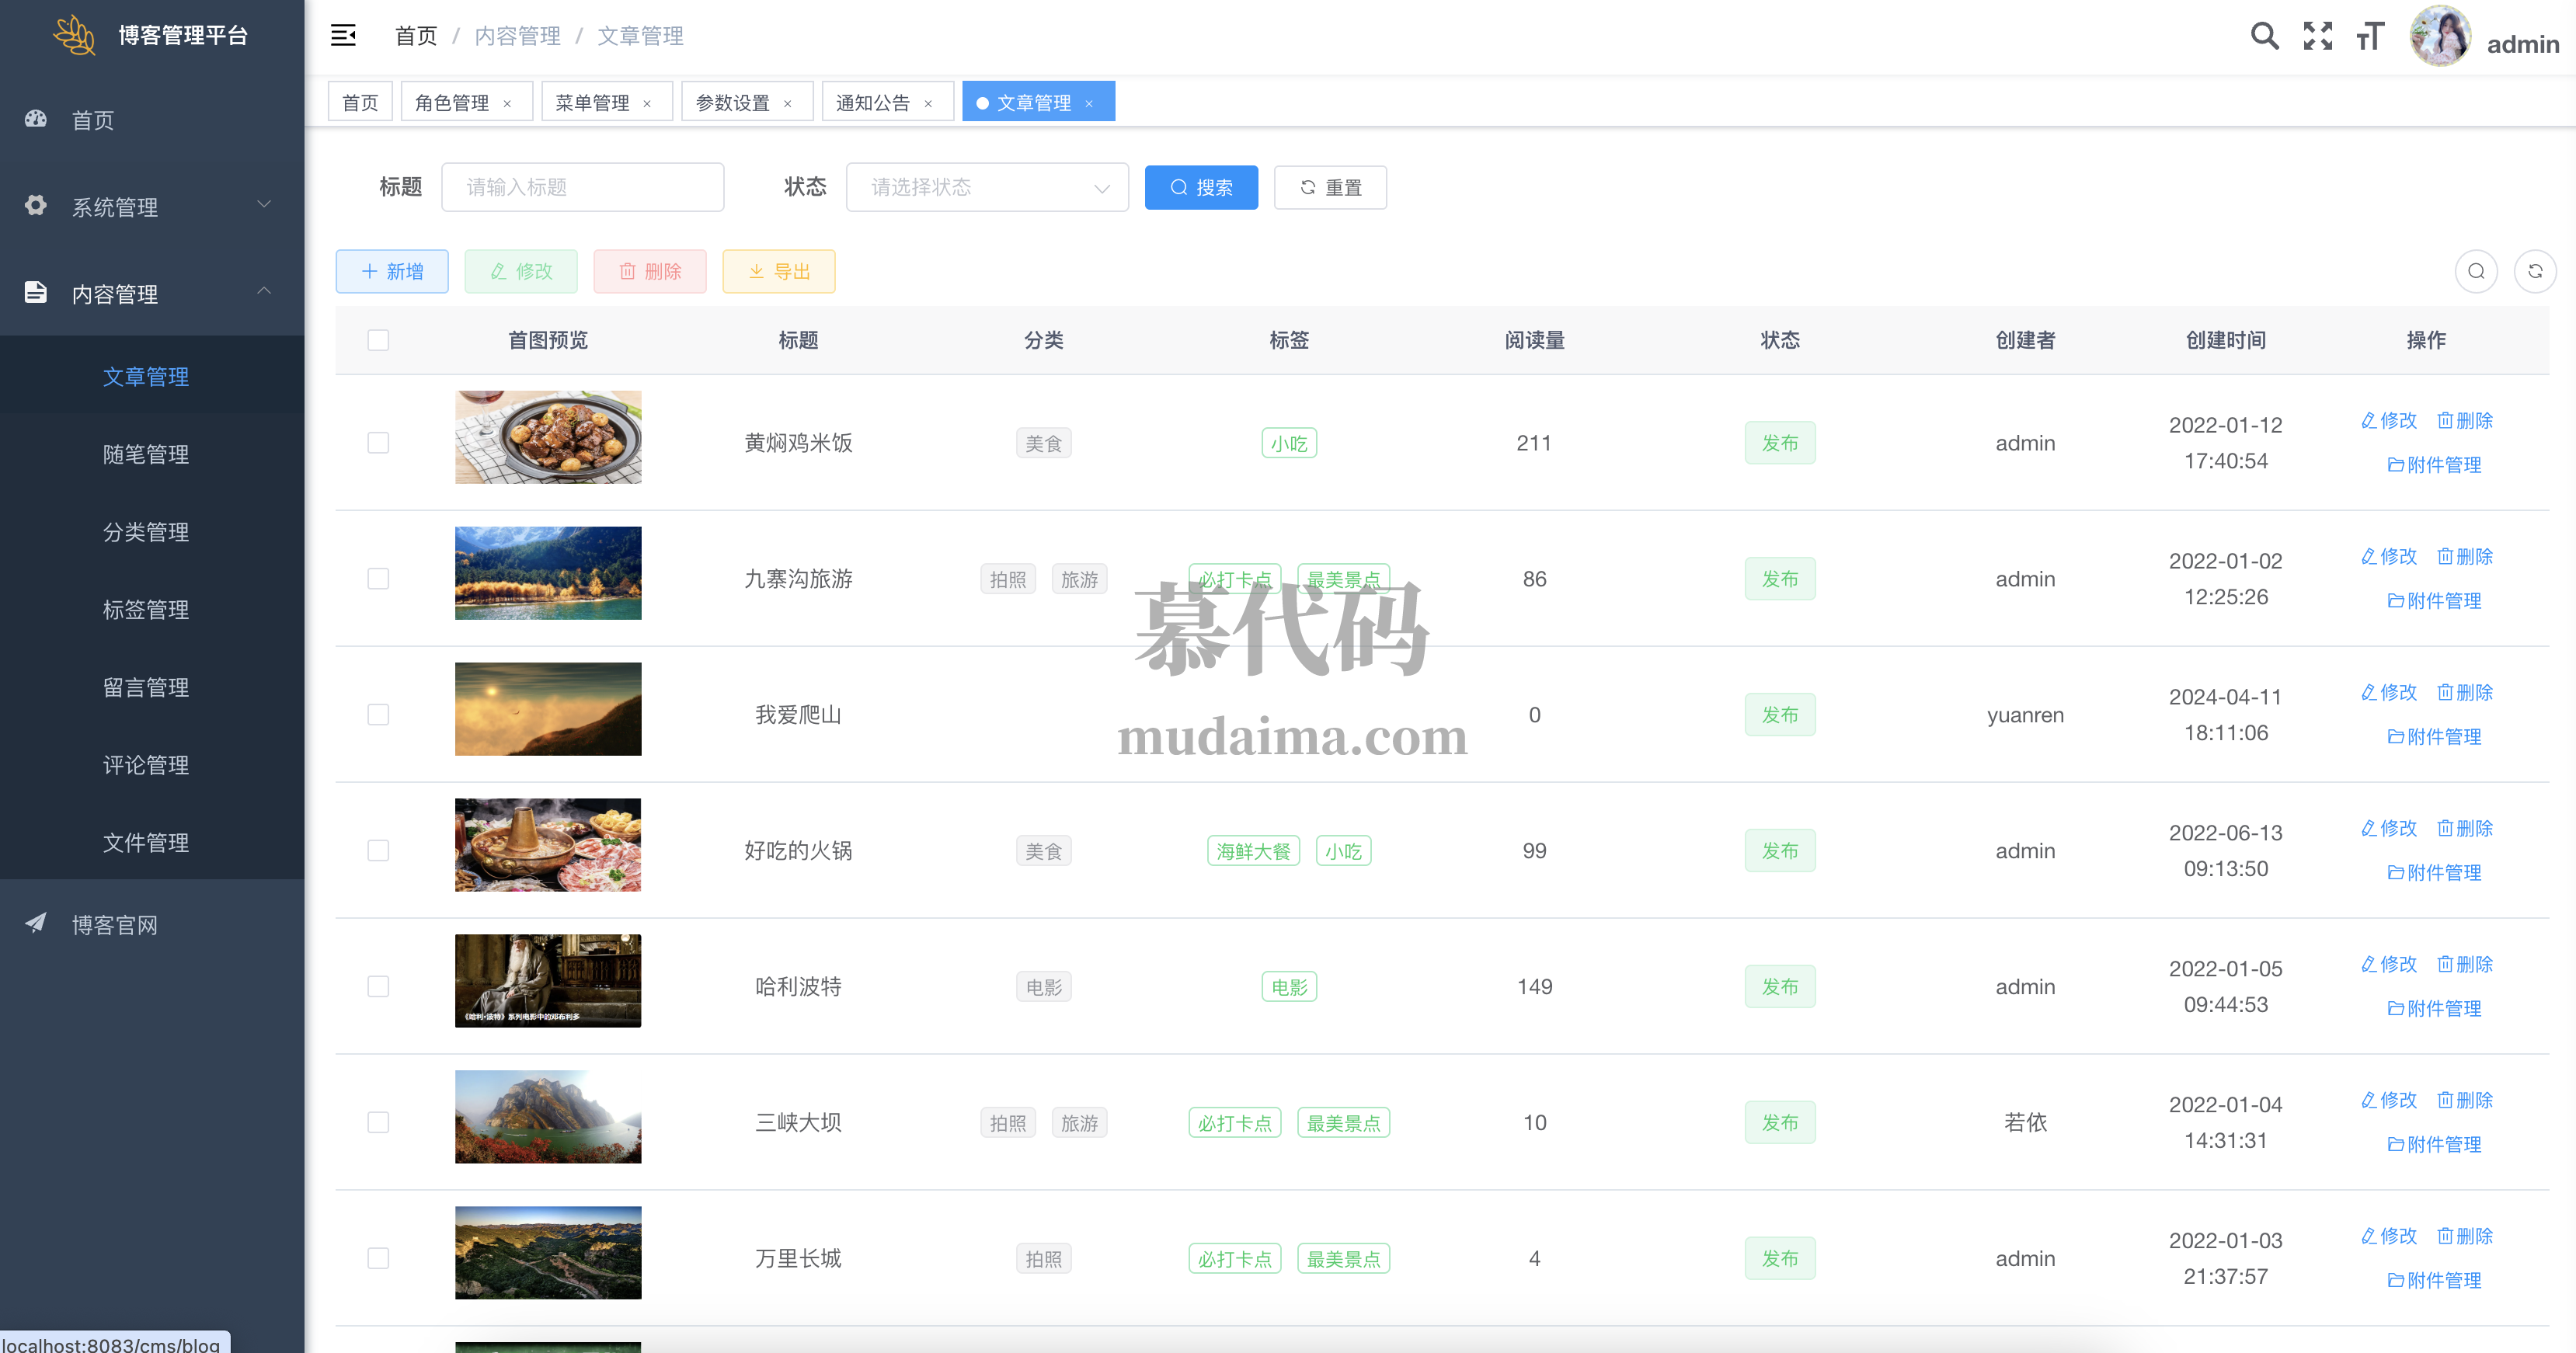The width and height of the screenshot is (2576, 1353).
Task: Tick the checkbox for 黄焖鸡米饭 row
Action: click(x=378, y=442)
